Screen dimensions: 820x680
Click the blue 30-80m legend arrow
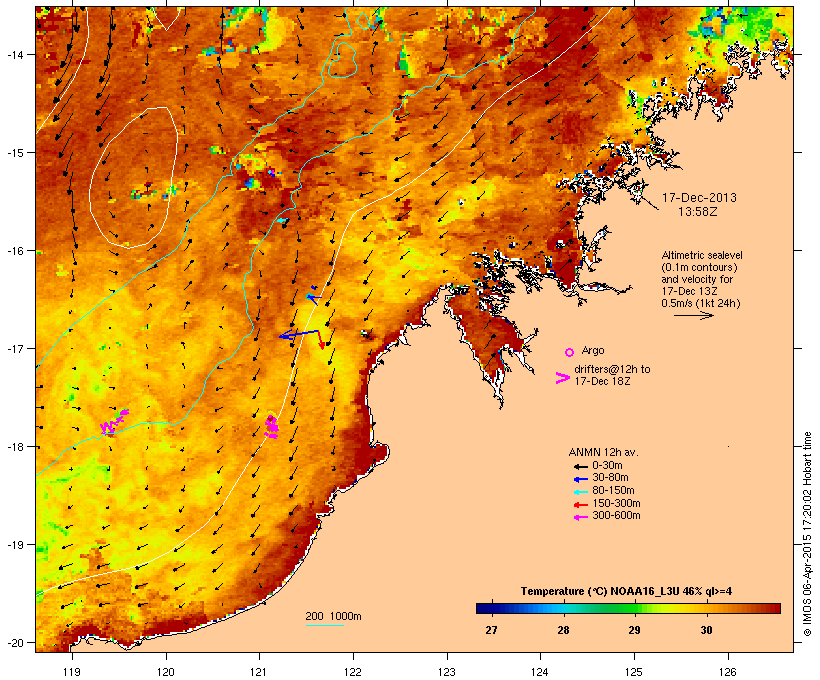pos(580,479)
